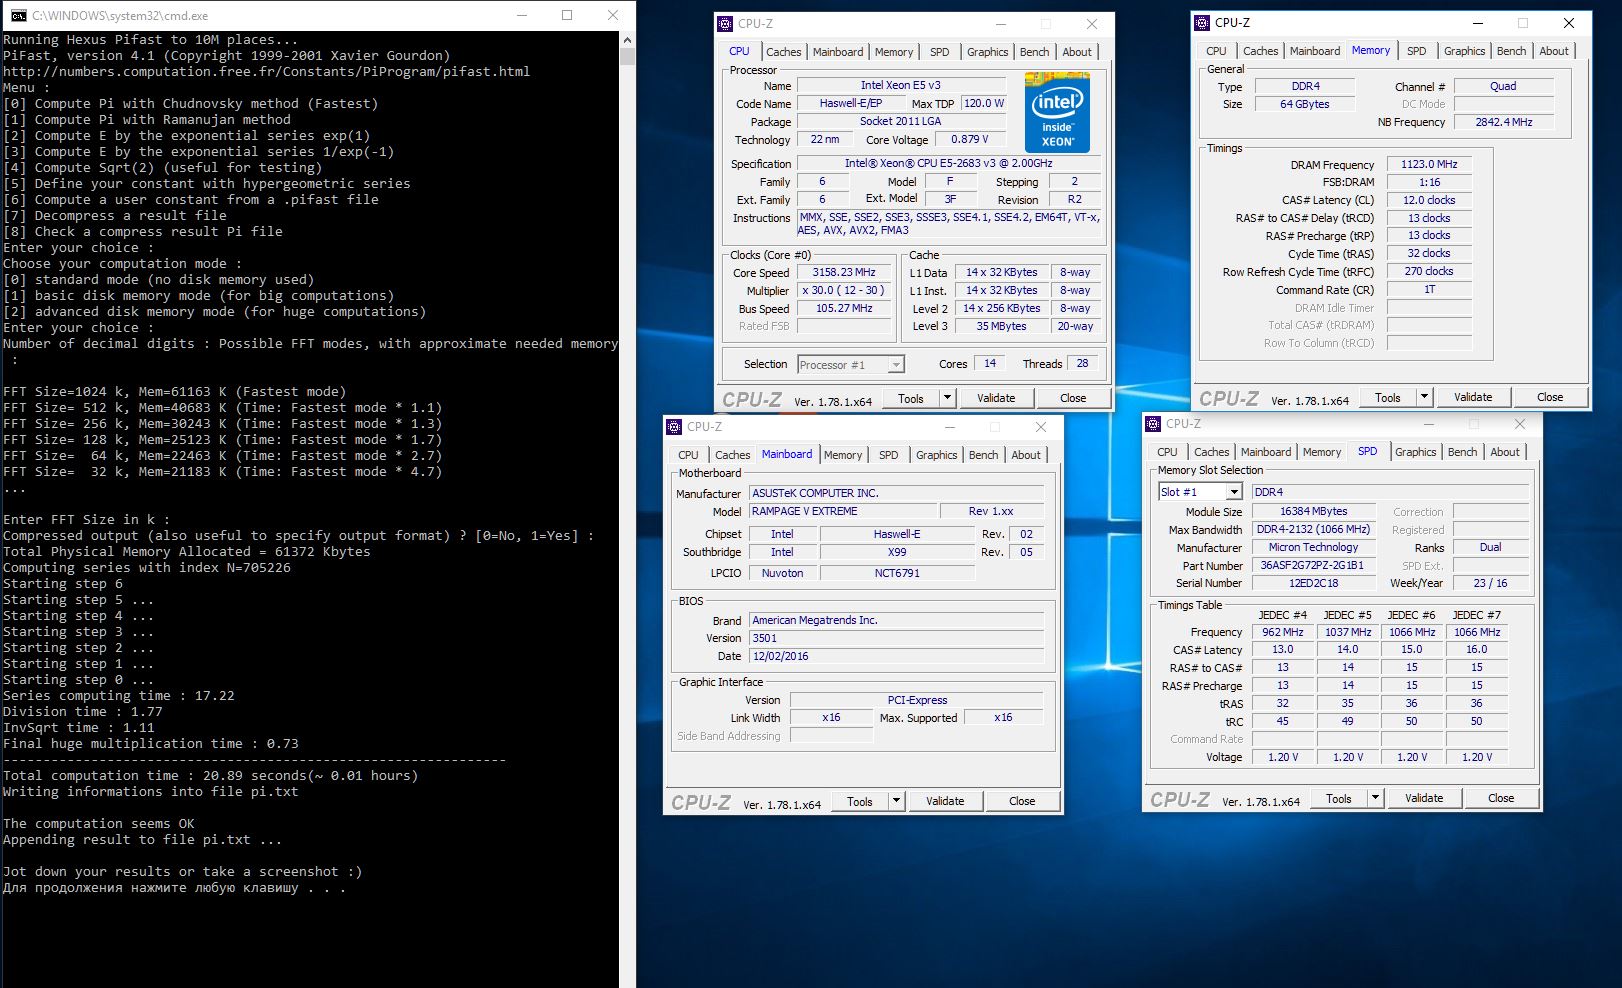The image size is (1622, 988).
Task: Click the Intel Xeon inside logo
Action: (1058, 113)
